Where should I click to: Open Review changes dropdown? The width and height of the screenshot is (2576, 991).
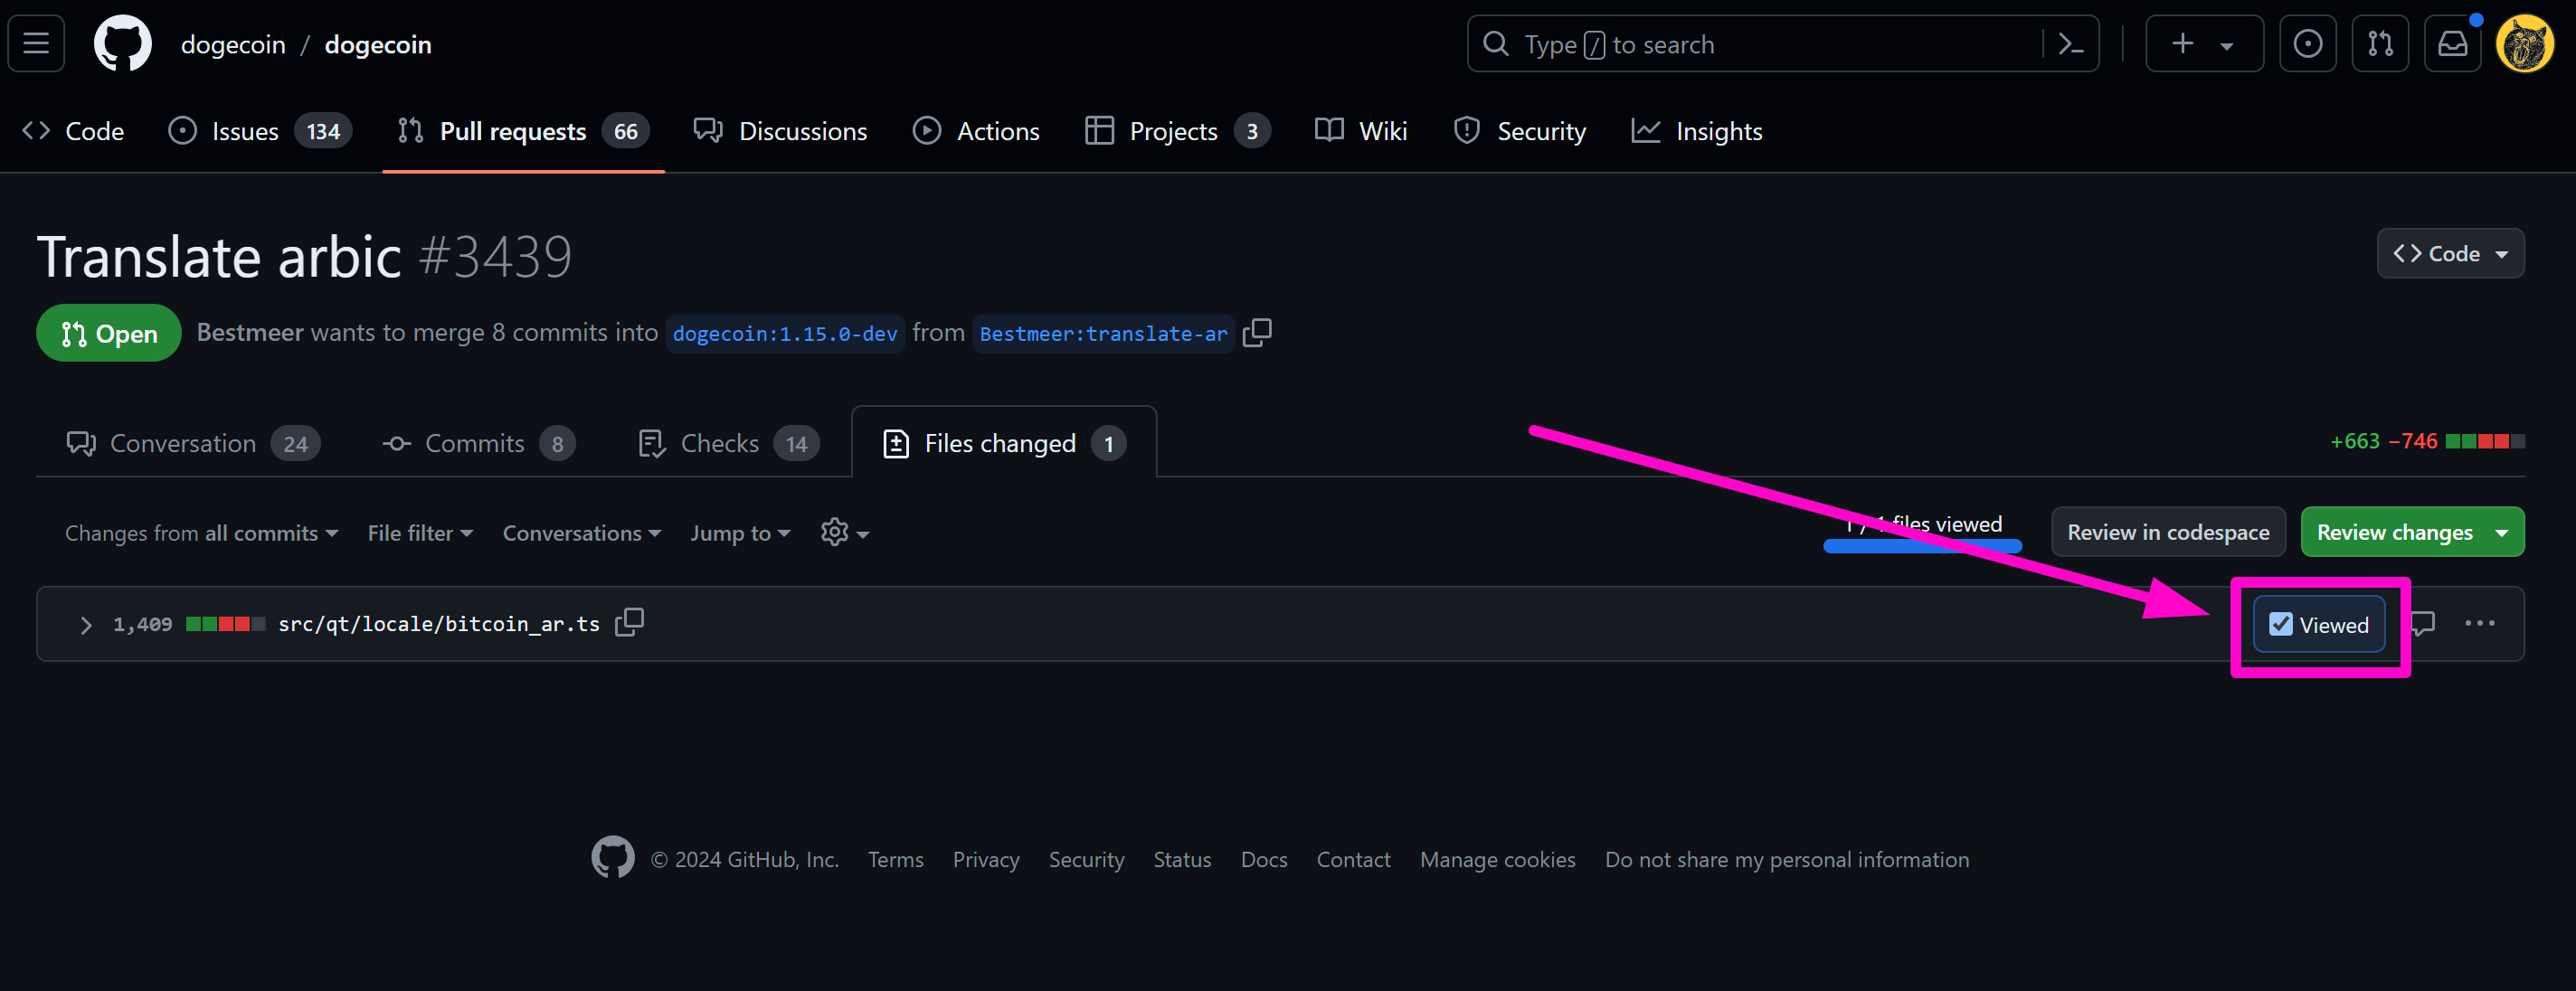[x=2411, y=532]
